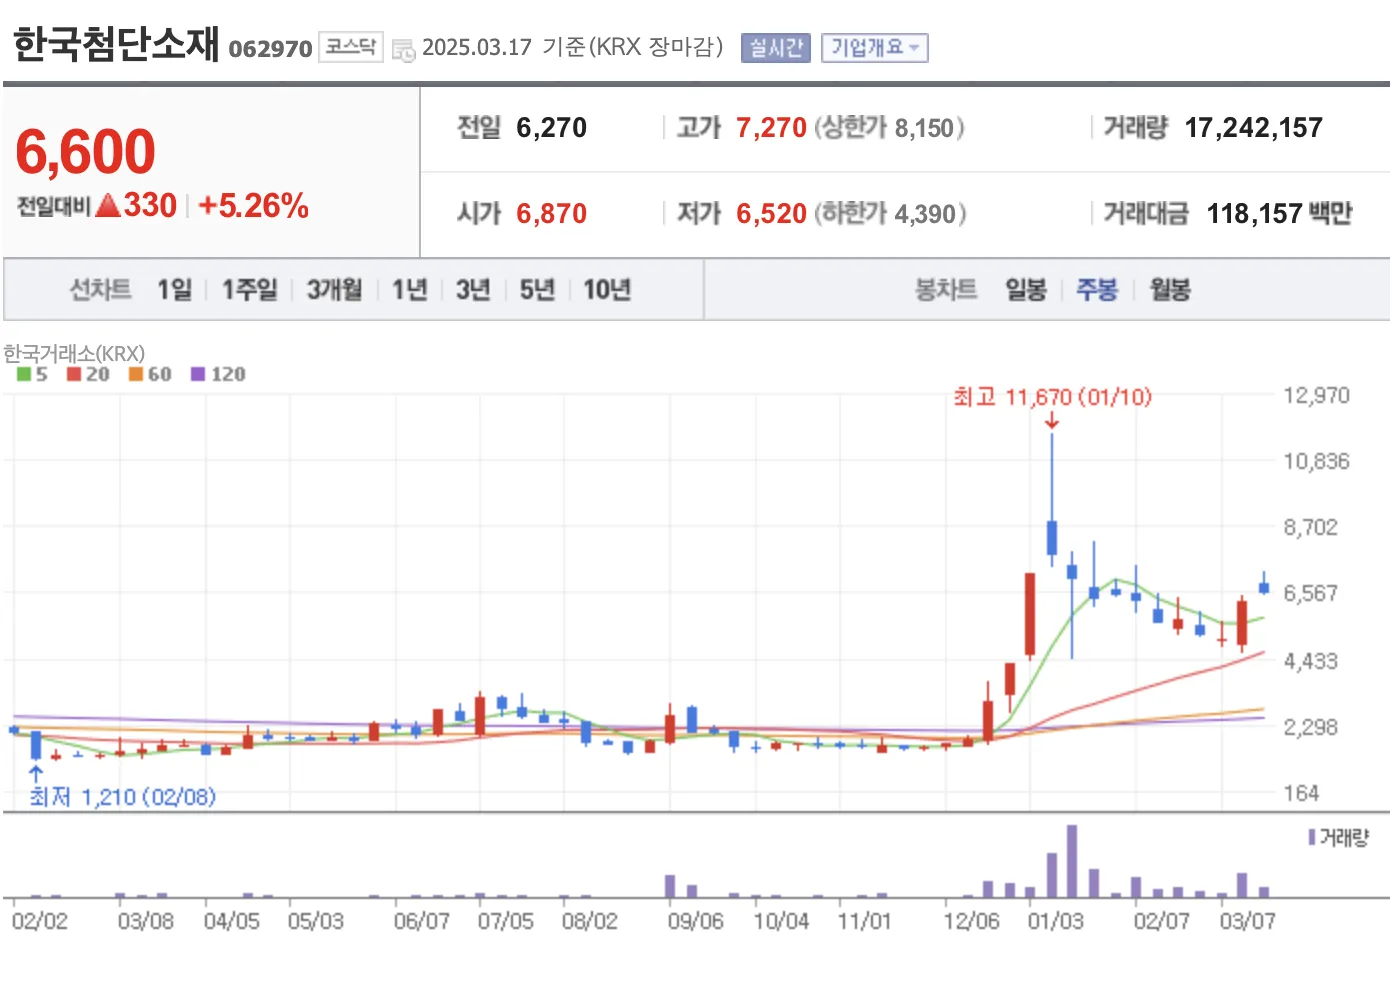Click the 01/03 date axis label

coord(1055,921)
